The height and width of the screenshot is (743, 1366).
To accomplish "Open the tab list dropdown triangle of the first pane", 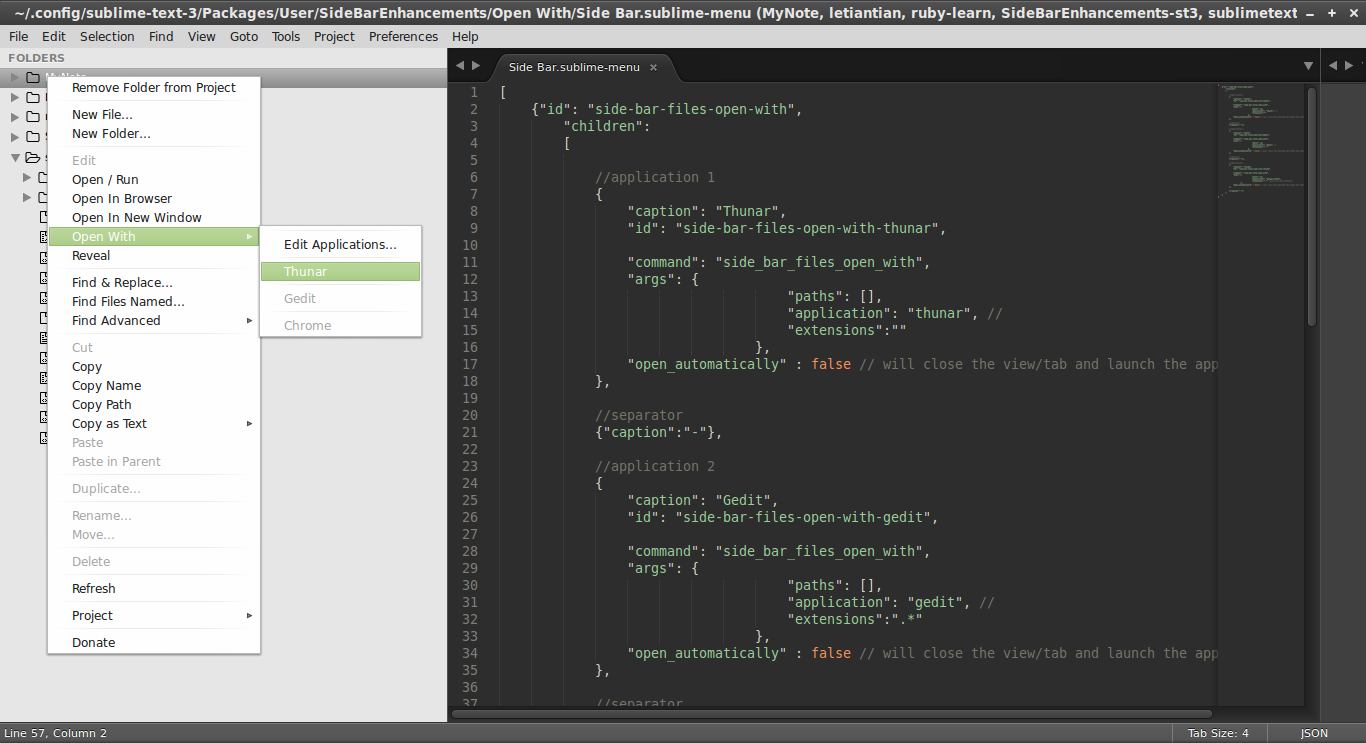I will pos(1308,66).
